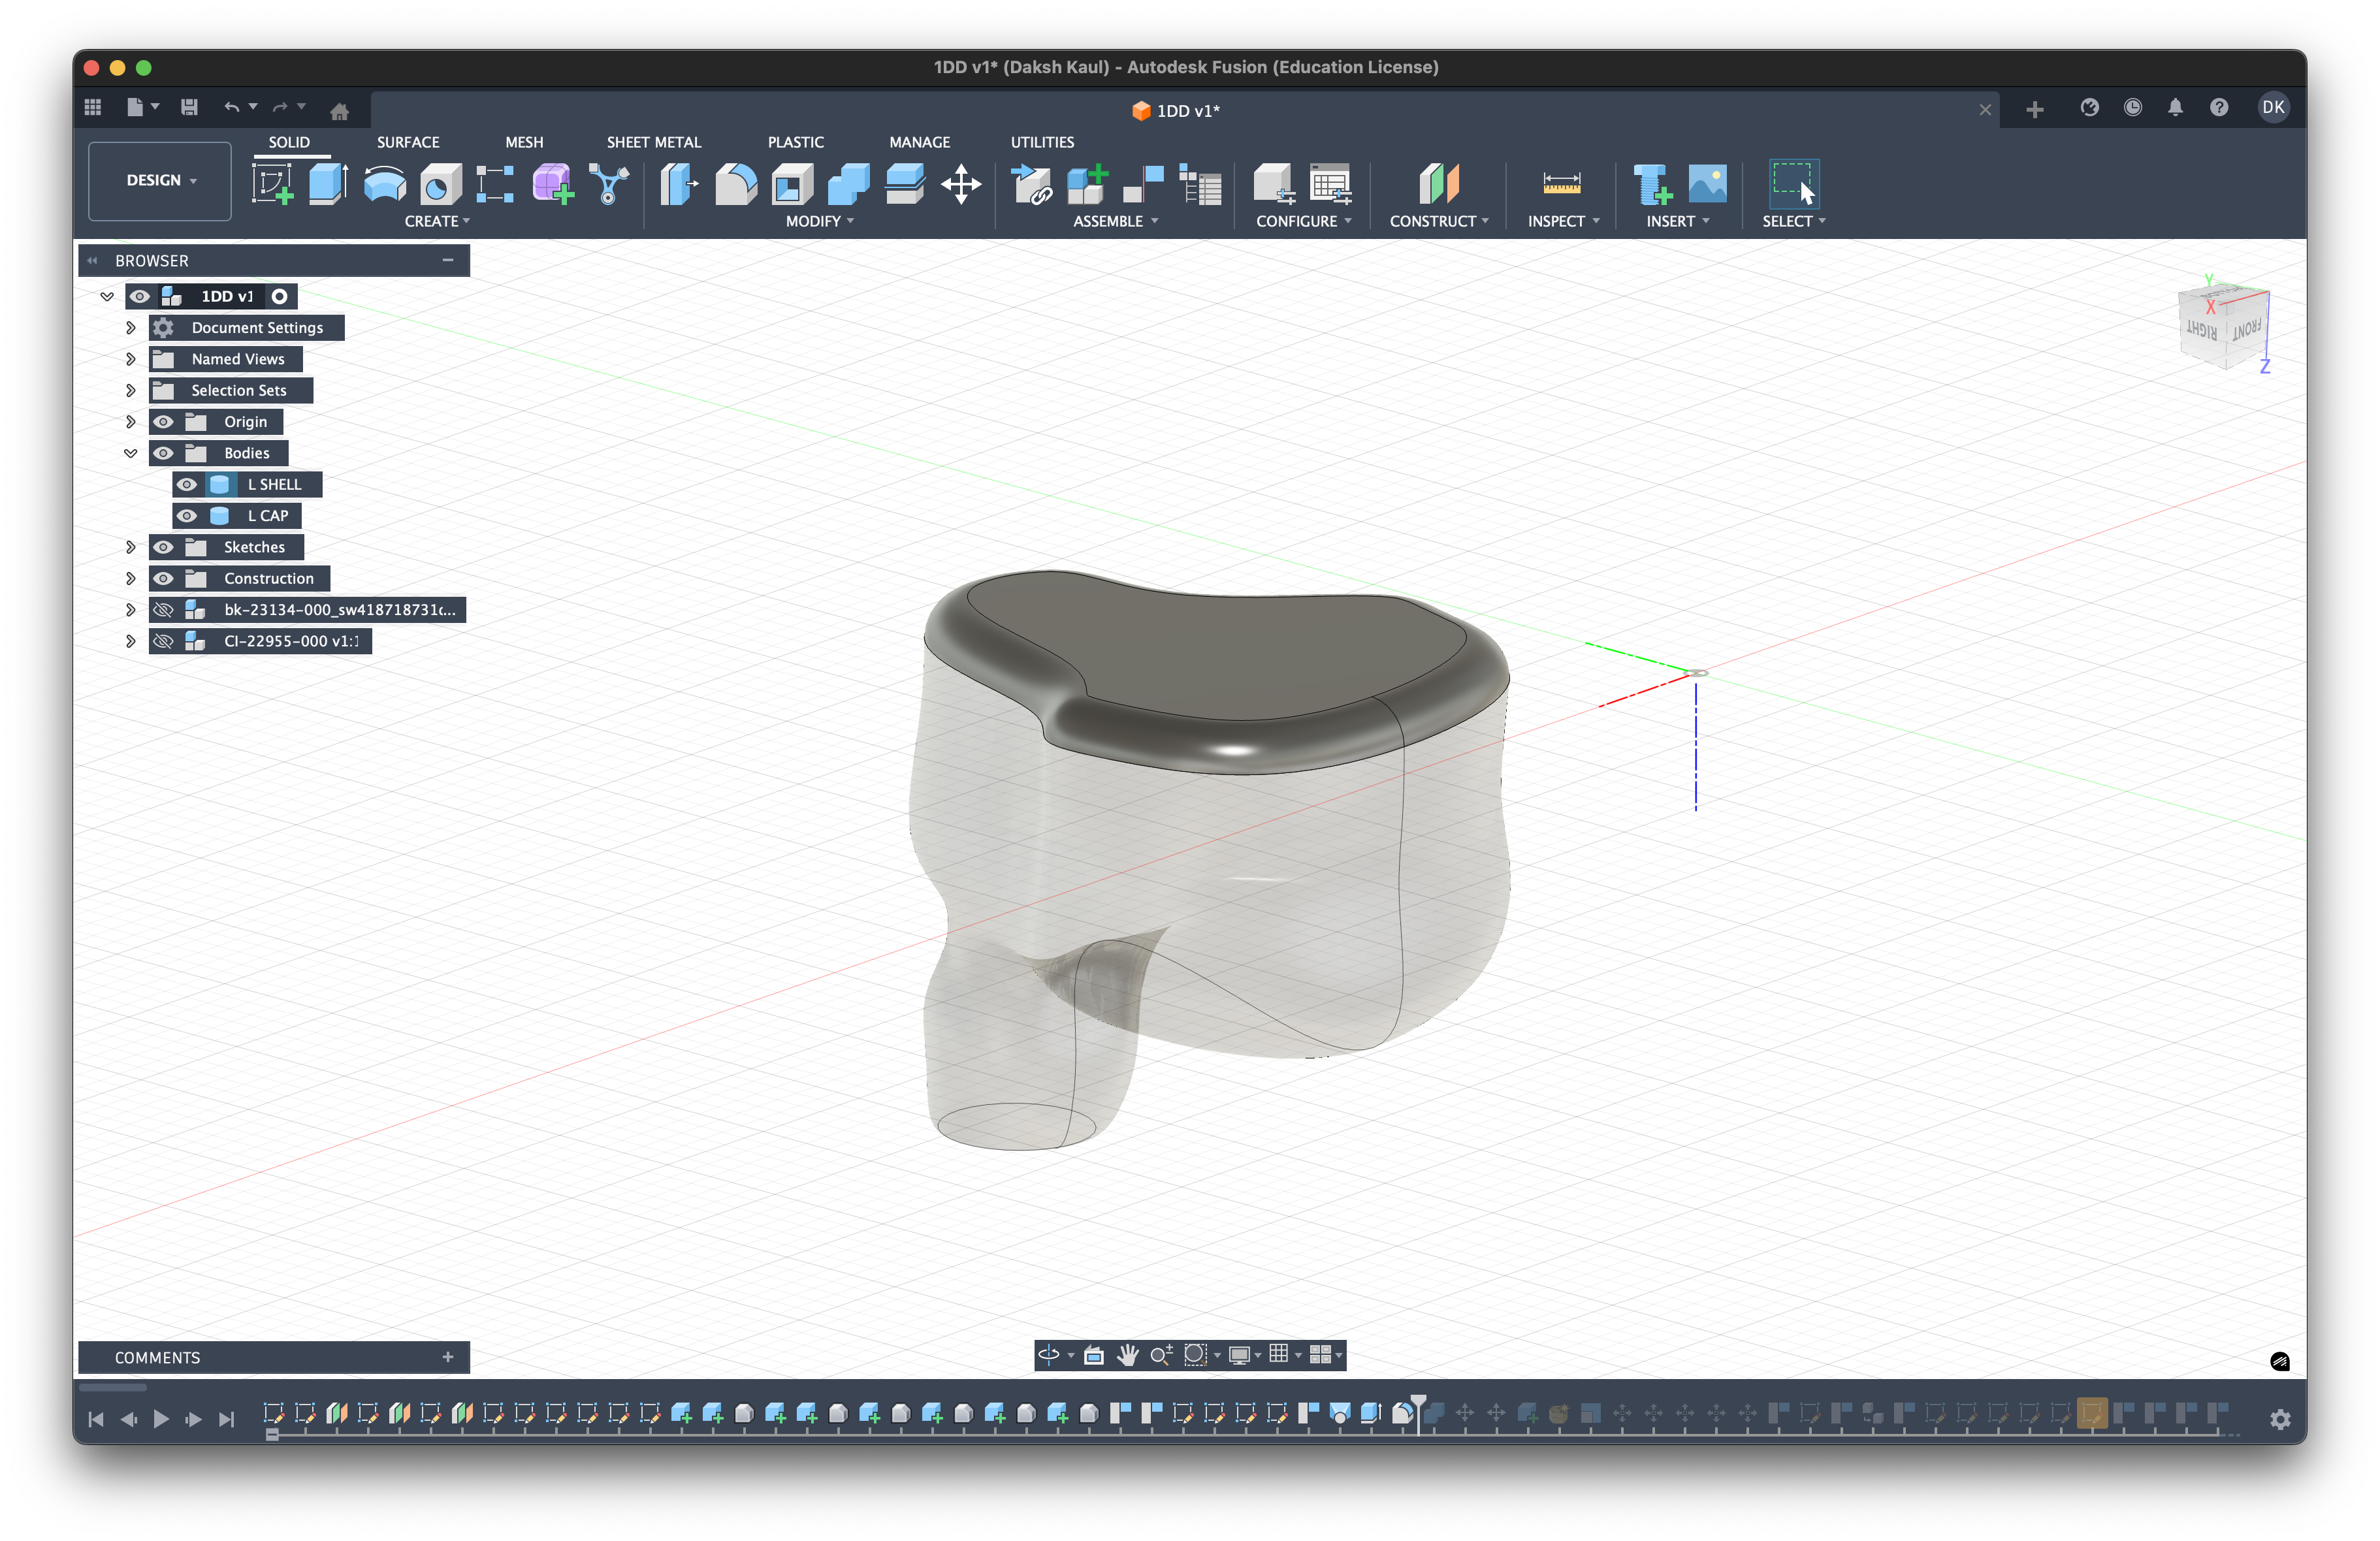
Task: Select the Pan tool in navigation bar
Action: (1128, 1355)
